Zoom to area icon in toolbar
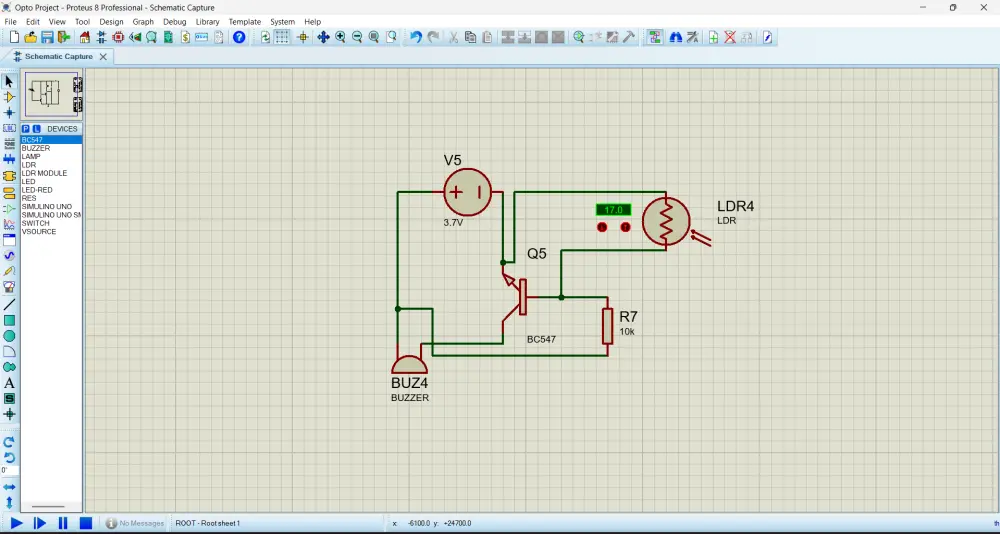 (391, 37)
